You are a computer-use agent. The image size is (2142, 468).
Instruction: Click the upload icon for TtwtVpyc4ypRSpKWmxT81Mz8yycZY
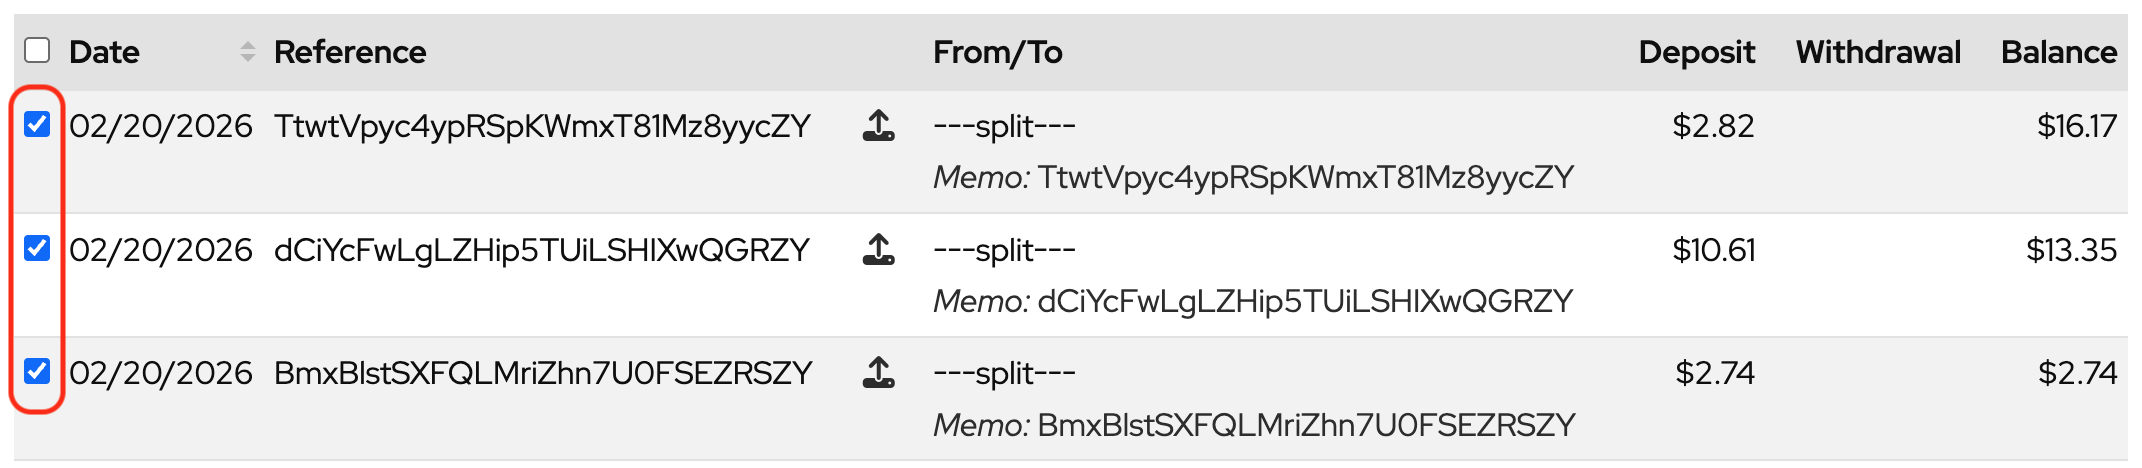[x=878, y=126]
